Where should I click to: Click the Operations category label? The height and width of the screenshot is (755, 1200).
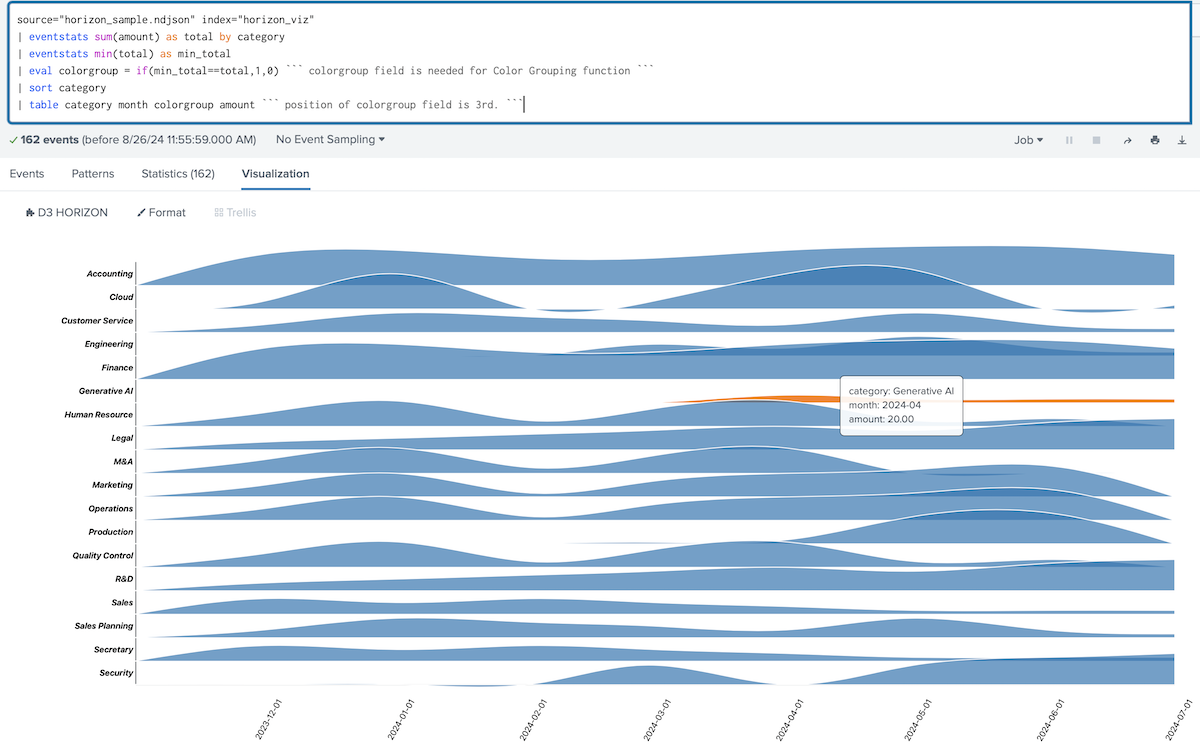(110, 509)
